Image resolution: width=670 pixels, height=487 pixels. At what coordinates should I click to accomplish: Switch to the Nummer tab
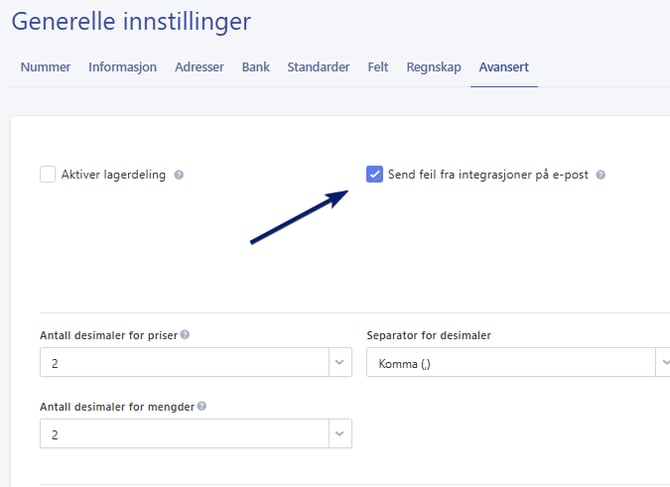coord(46,67)
